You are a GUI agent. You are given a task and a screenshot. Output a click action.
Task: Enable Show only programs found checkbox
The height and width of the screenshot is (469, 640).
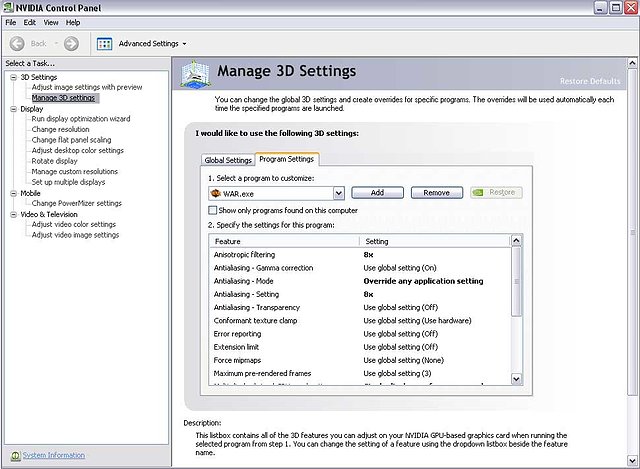click(213, 210)
